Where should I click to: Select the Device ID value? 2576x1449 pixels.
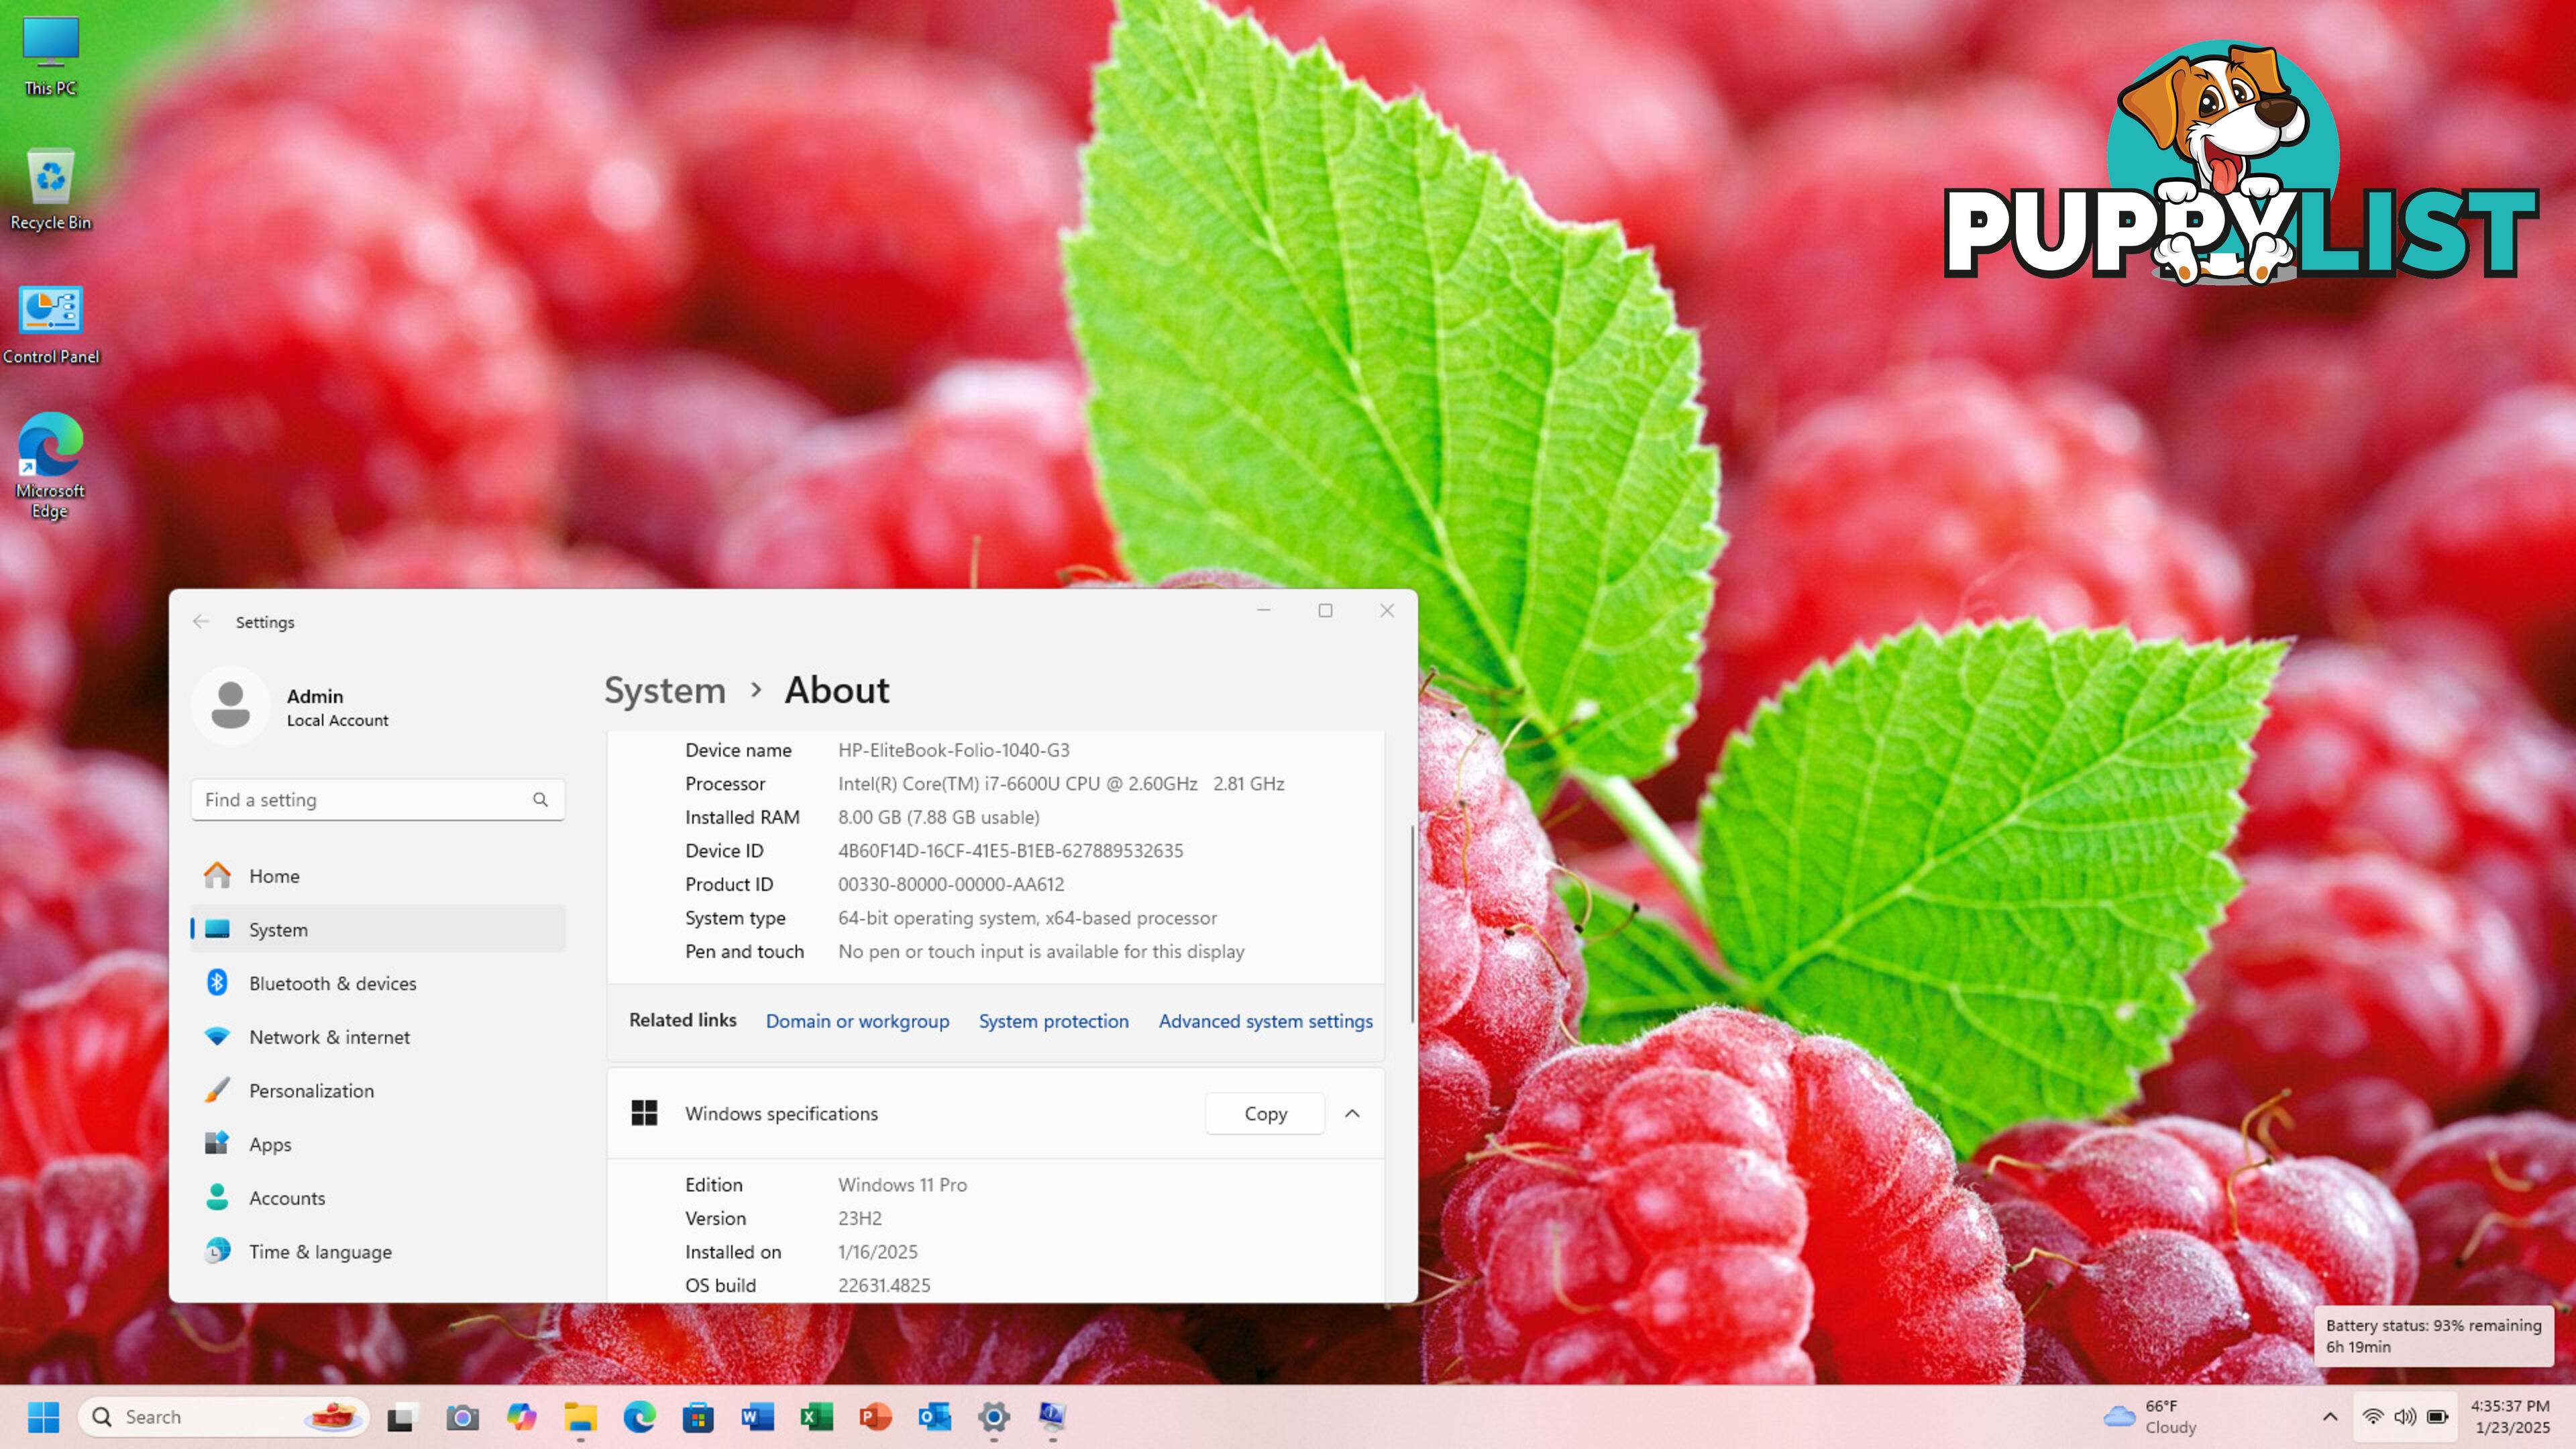coord(1010,850)
